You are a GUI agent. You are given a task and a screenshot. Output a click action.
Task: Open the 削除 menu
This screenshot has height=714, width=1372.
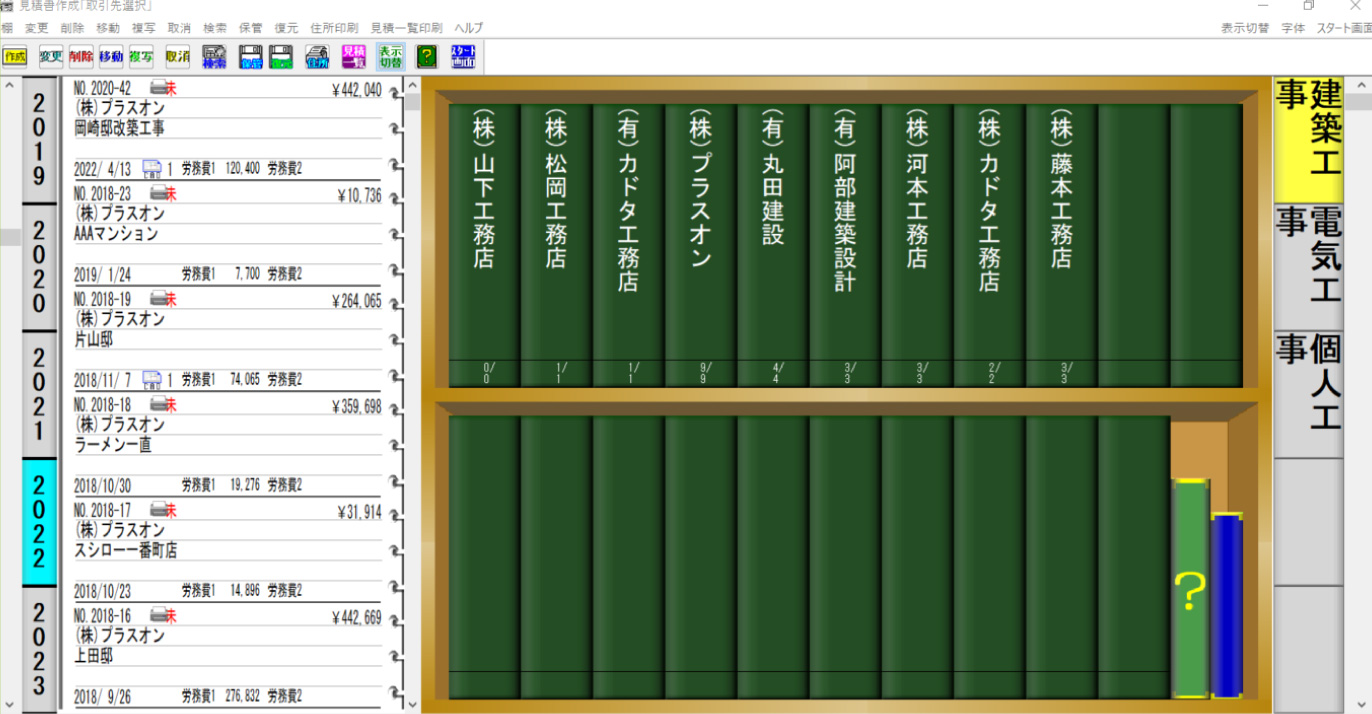point(73,28)
